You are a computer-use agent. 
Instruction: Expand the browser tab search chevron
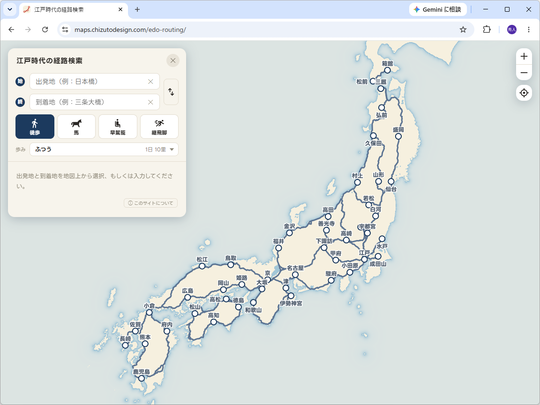10,10
